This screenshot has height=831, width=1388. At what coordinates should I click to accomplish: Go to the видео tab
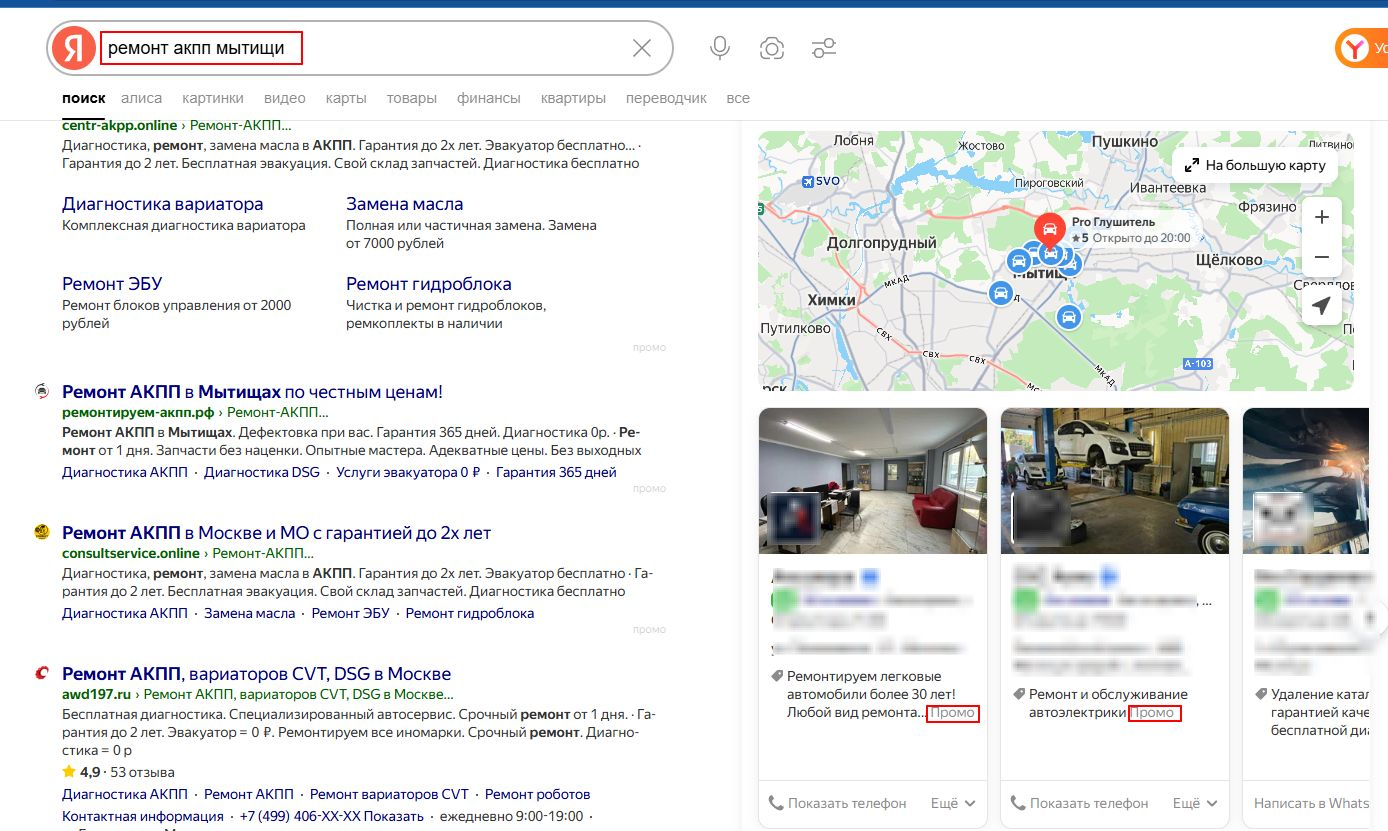click(285, 98)
